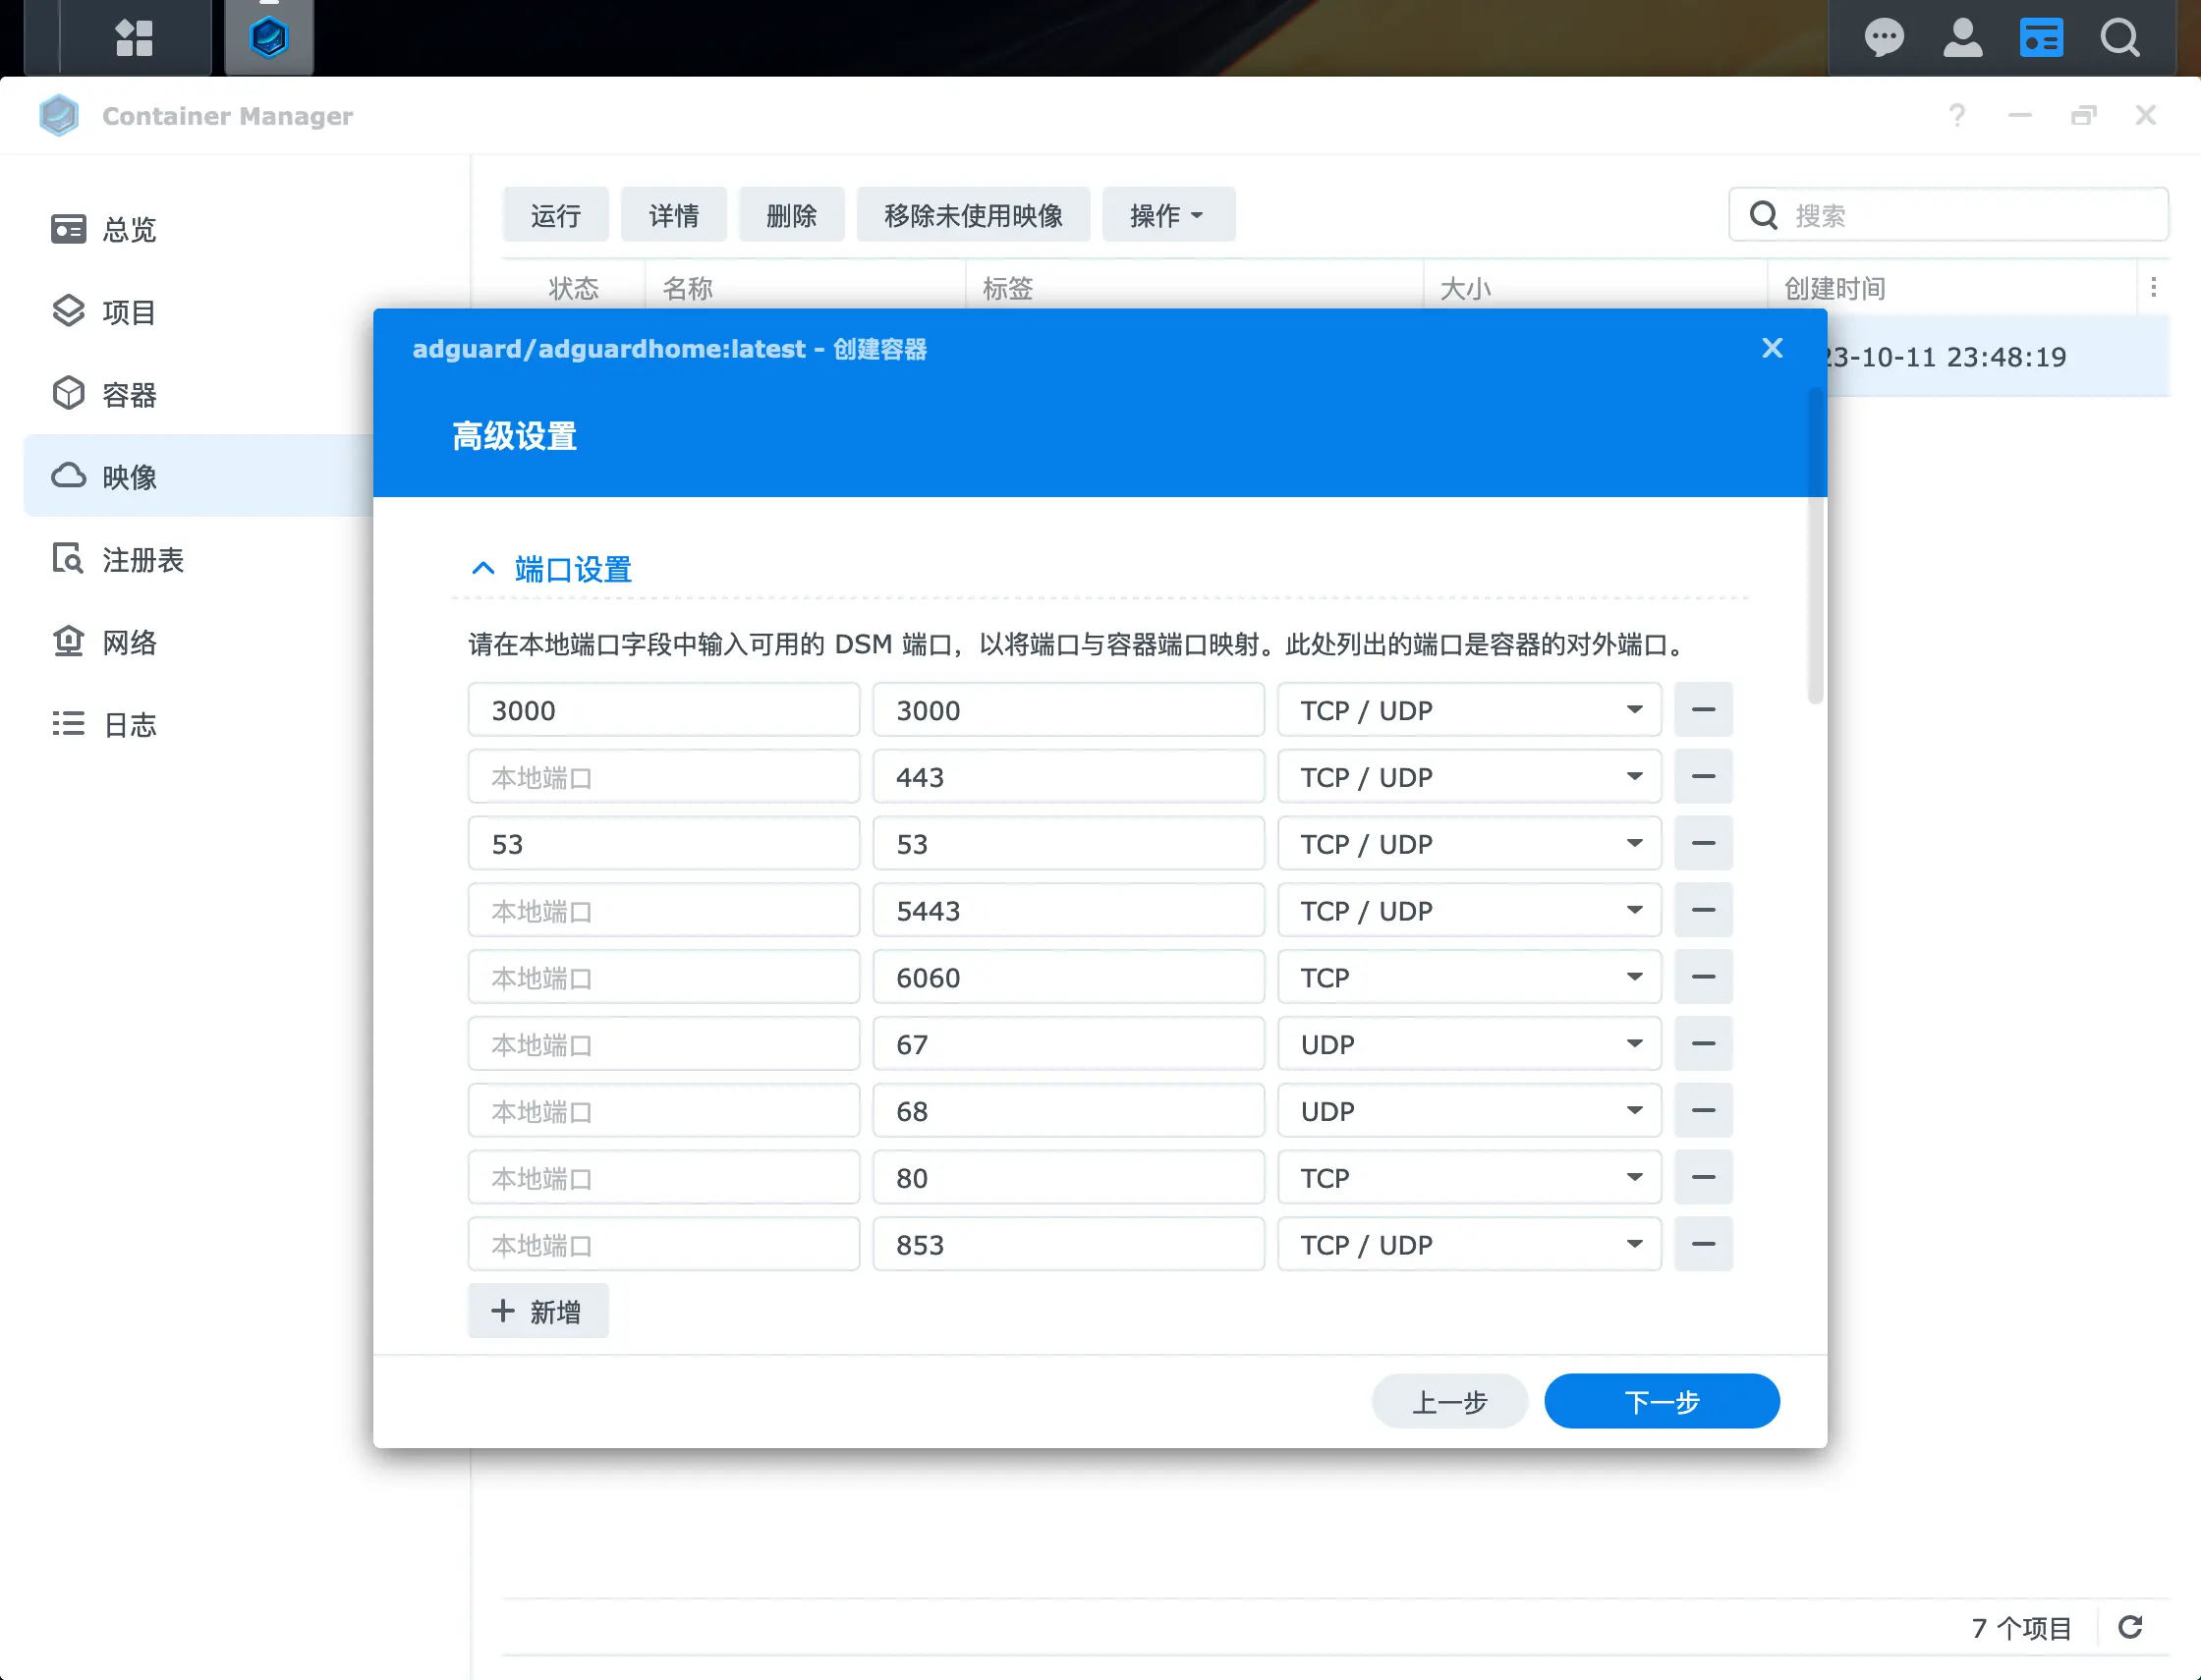Screen dimensions: 2201x1680
Task: Remove the port 5443 row
Action: point(1703,911)
